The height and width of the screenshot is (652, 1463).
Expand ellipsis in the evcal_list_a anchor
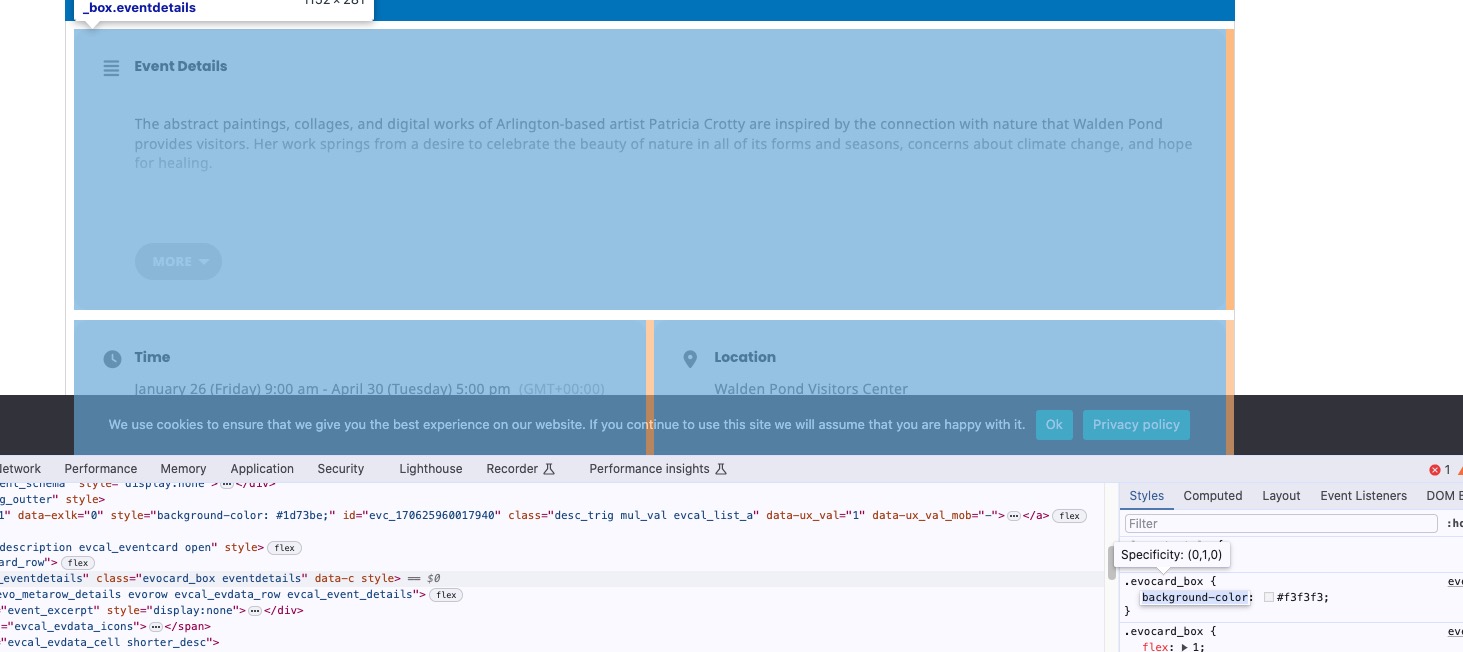coord(1013,516)
